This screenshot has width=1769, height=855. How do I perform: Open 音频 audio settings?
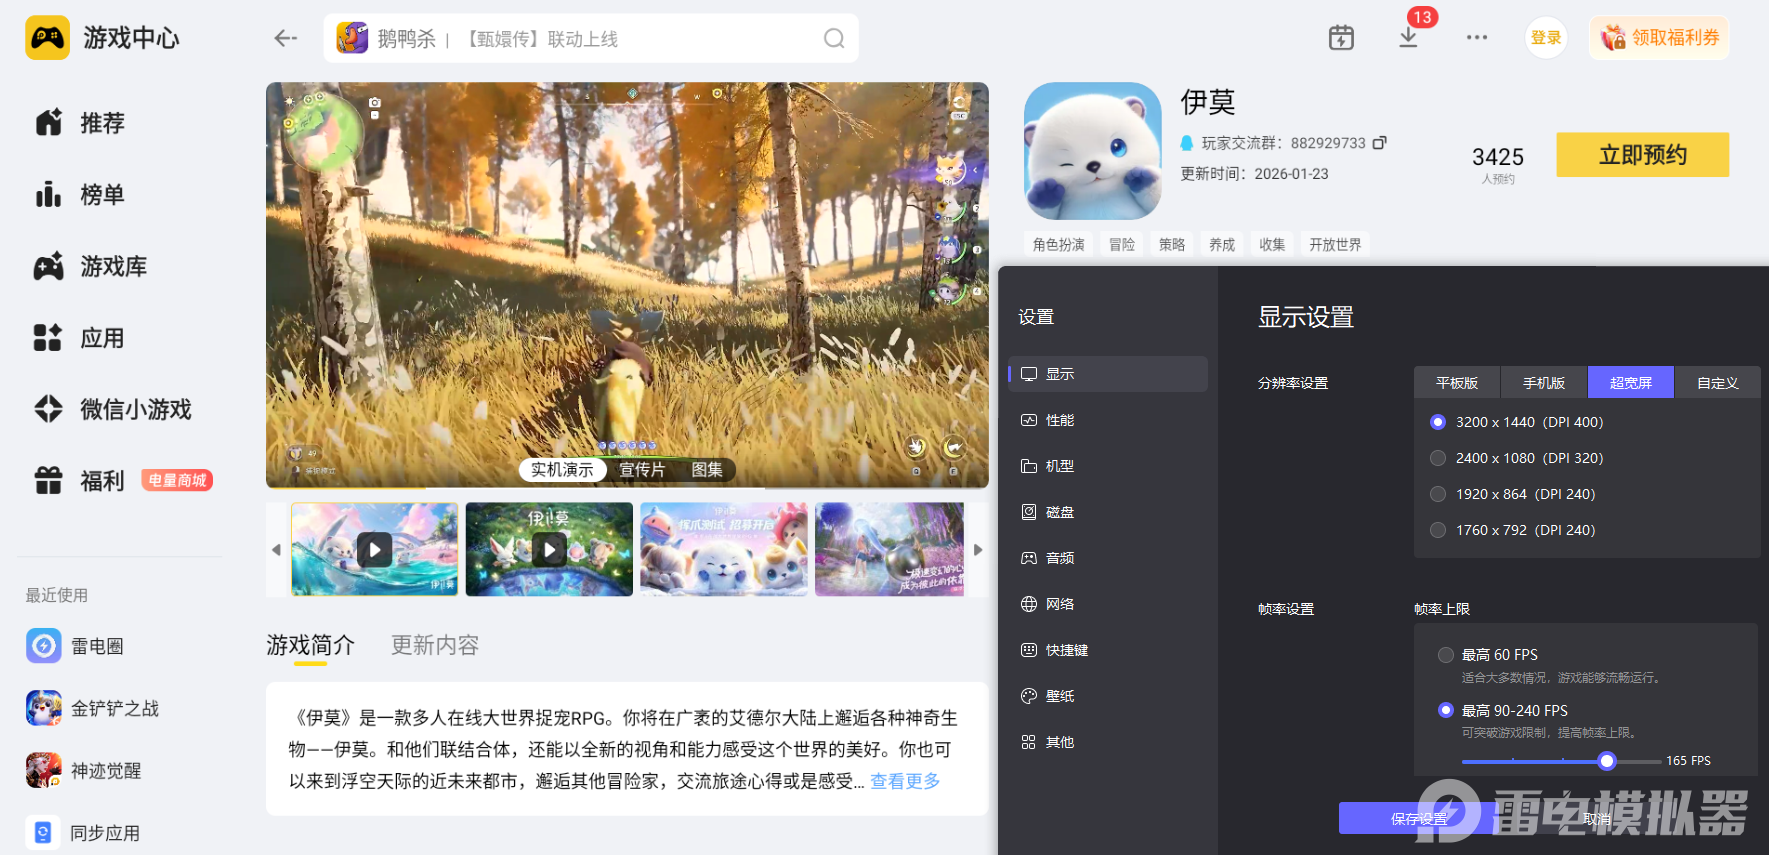1108,558
